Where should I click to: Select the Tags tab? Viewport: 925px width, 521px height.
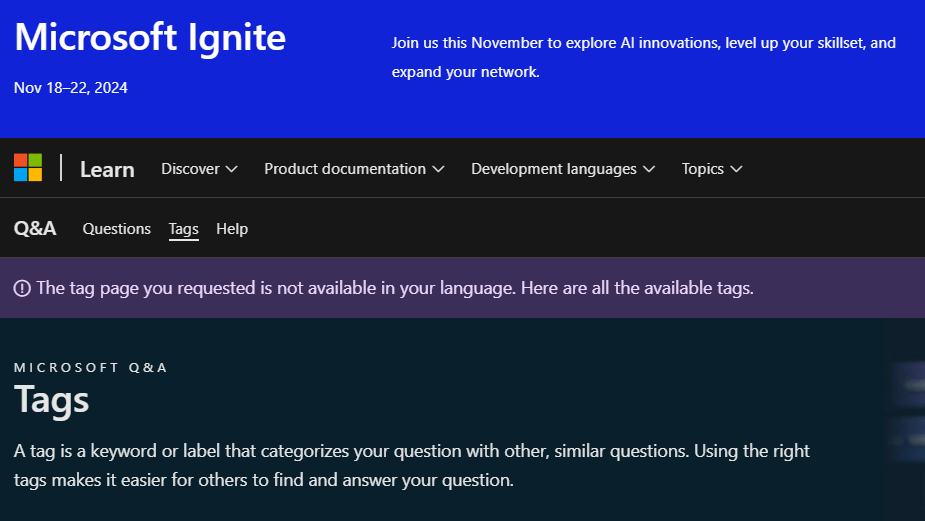(x=183, y=228)
